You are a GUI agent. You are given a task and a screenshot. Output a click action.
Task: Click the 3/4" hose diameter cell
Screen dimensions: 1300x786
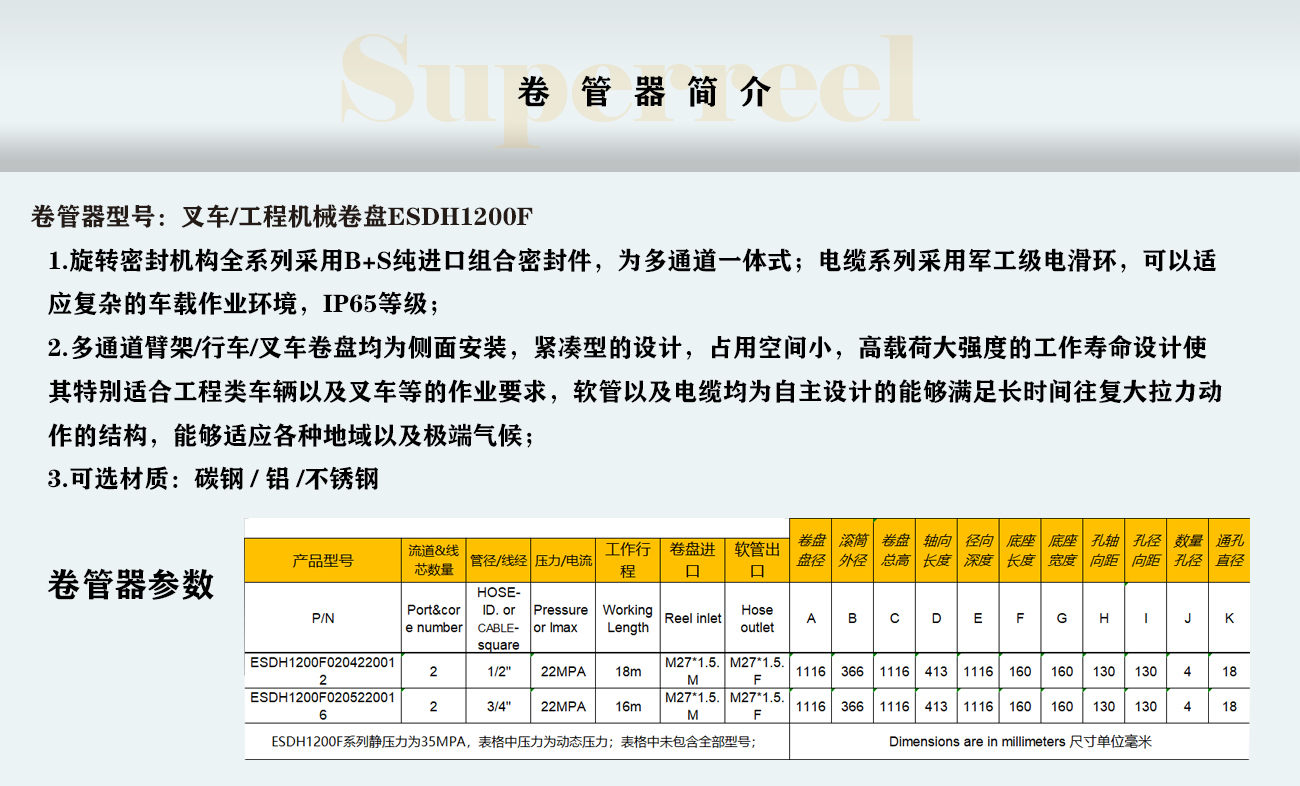(x=497, y=706)
